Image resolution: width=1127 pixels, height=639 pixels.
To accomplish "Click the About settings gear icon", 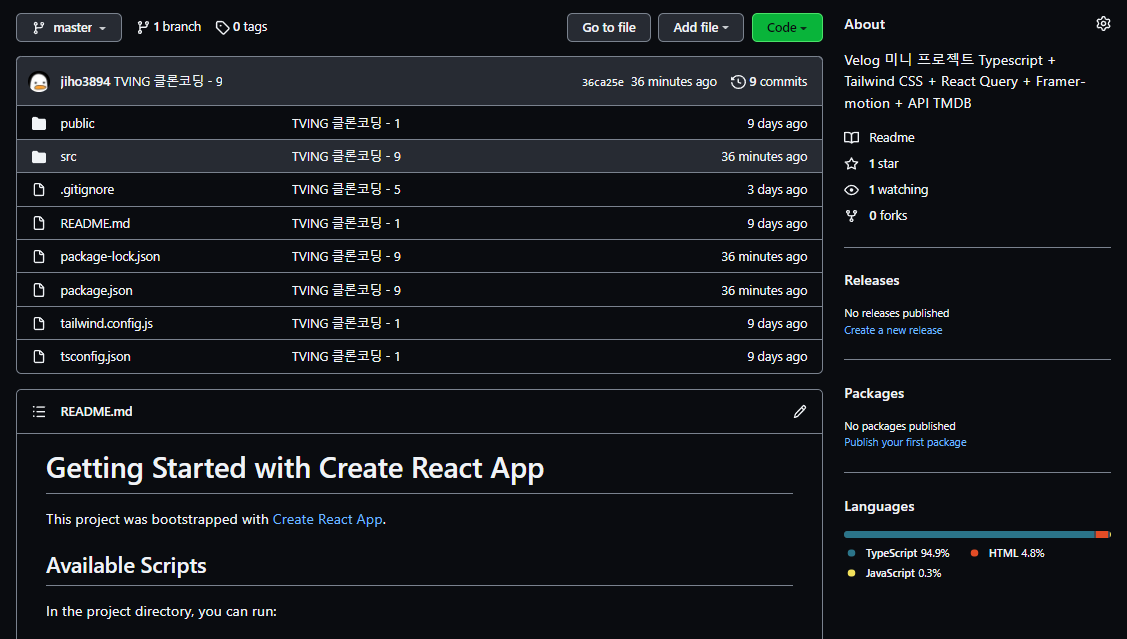I will tap(1103, 24).
